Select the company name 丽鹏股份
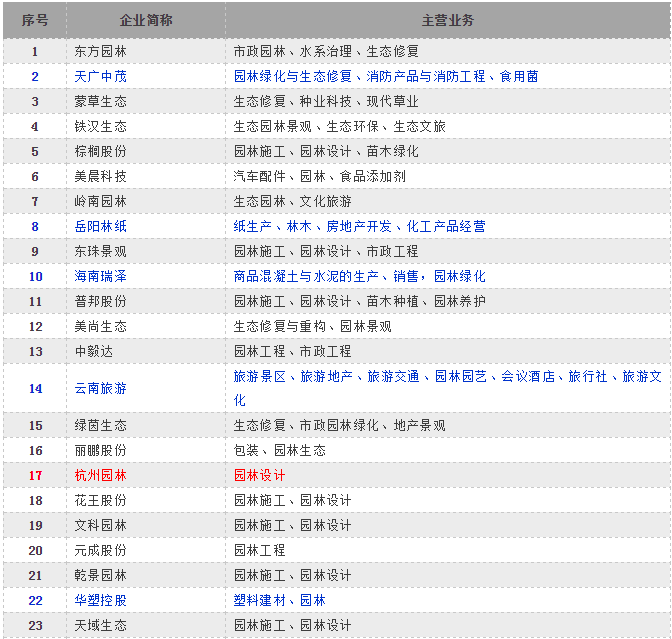This screenshot has height=639, width=672. 100,450
